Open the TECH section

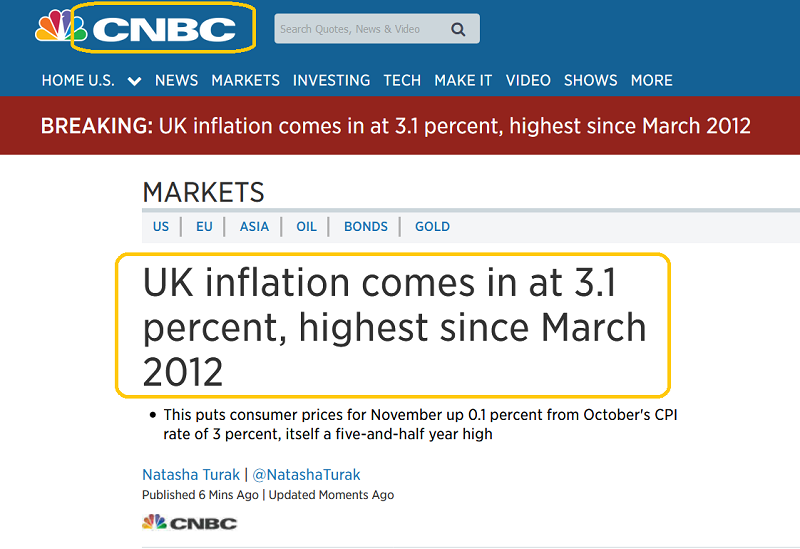point(402,80)
